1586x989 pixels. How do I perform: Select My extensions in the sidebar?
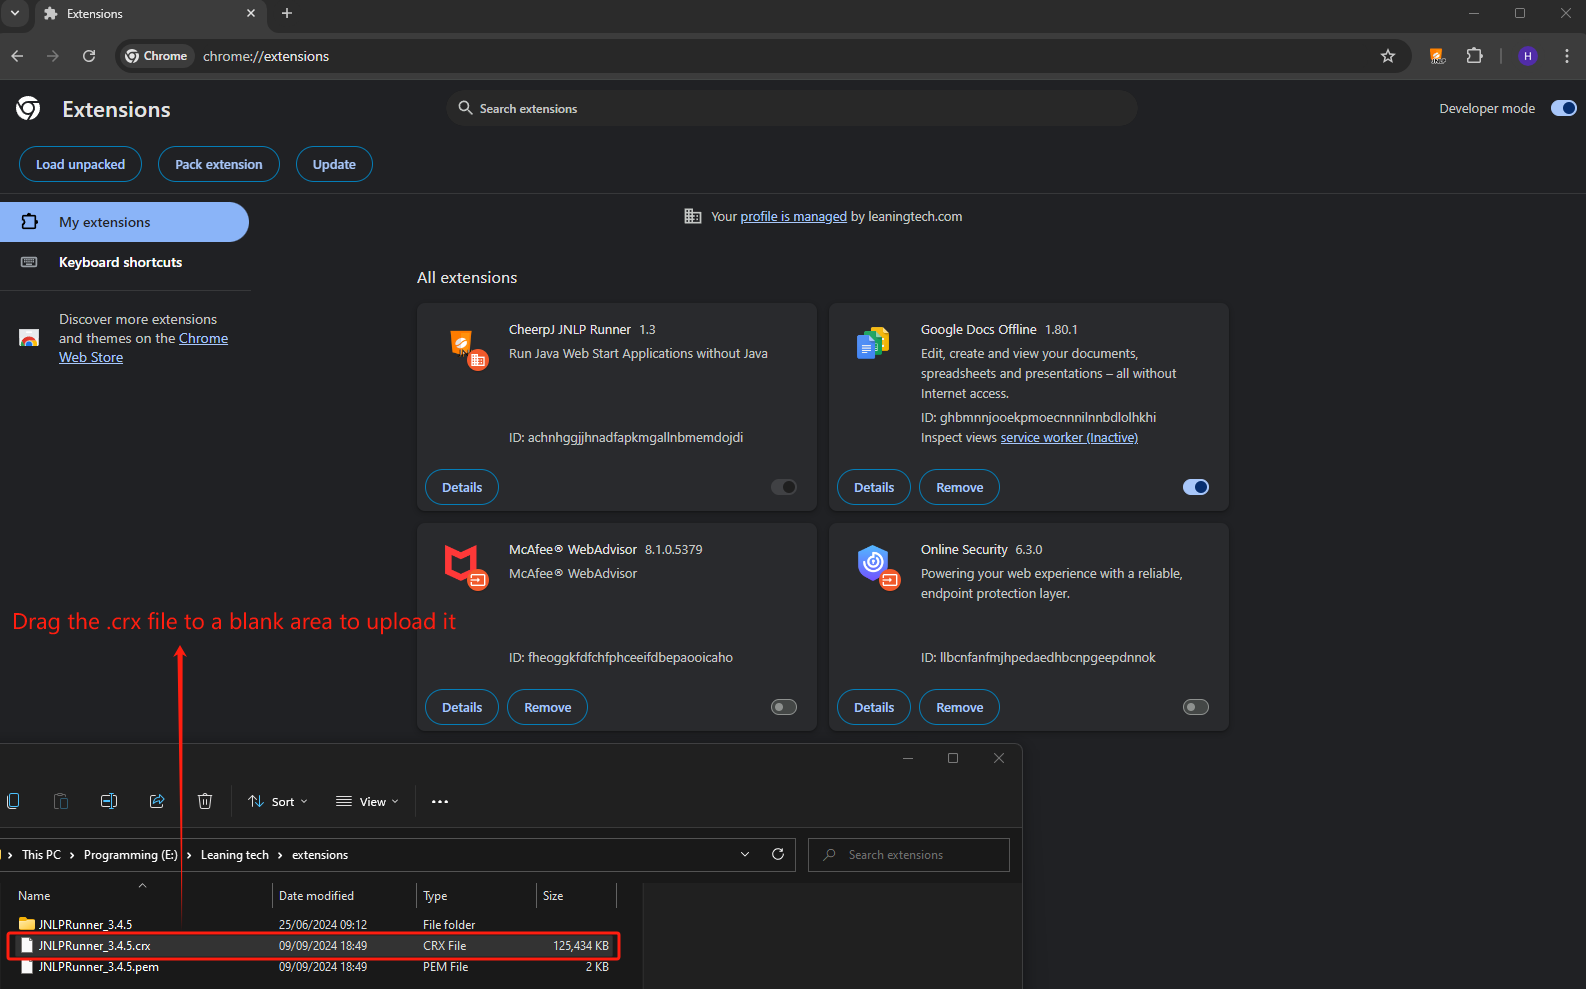coord(105,222)
